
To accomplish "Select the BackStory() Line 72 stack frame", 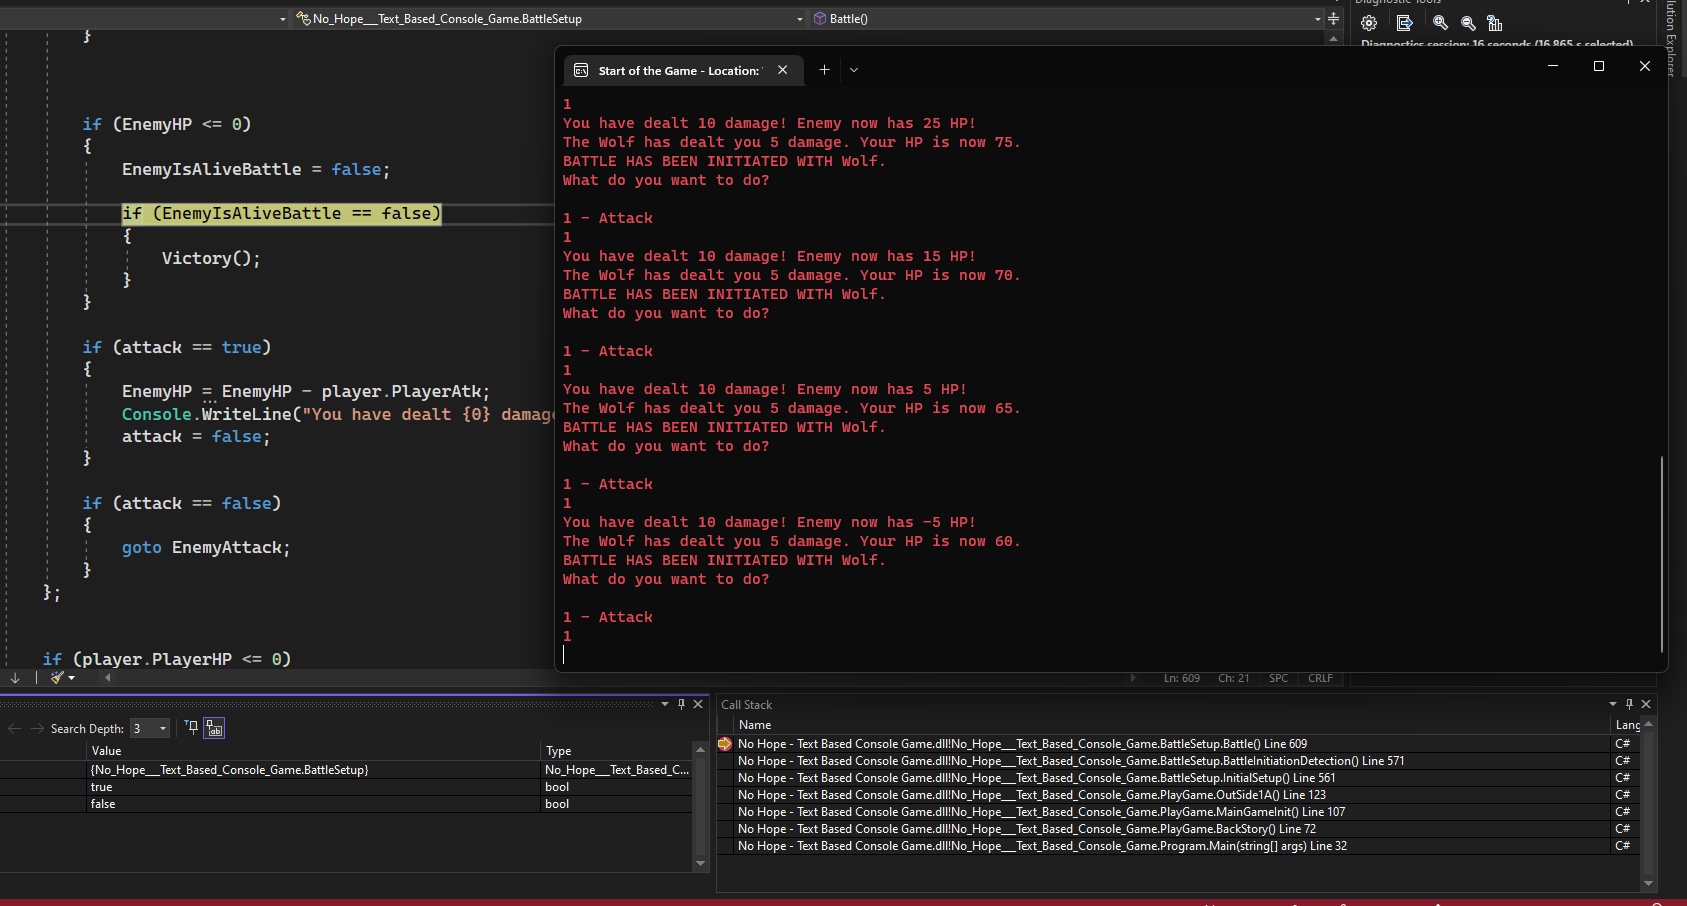I will [x=1172, y=829].
